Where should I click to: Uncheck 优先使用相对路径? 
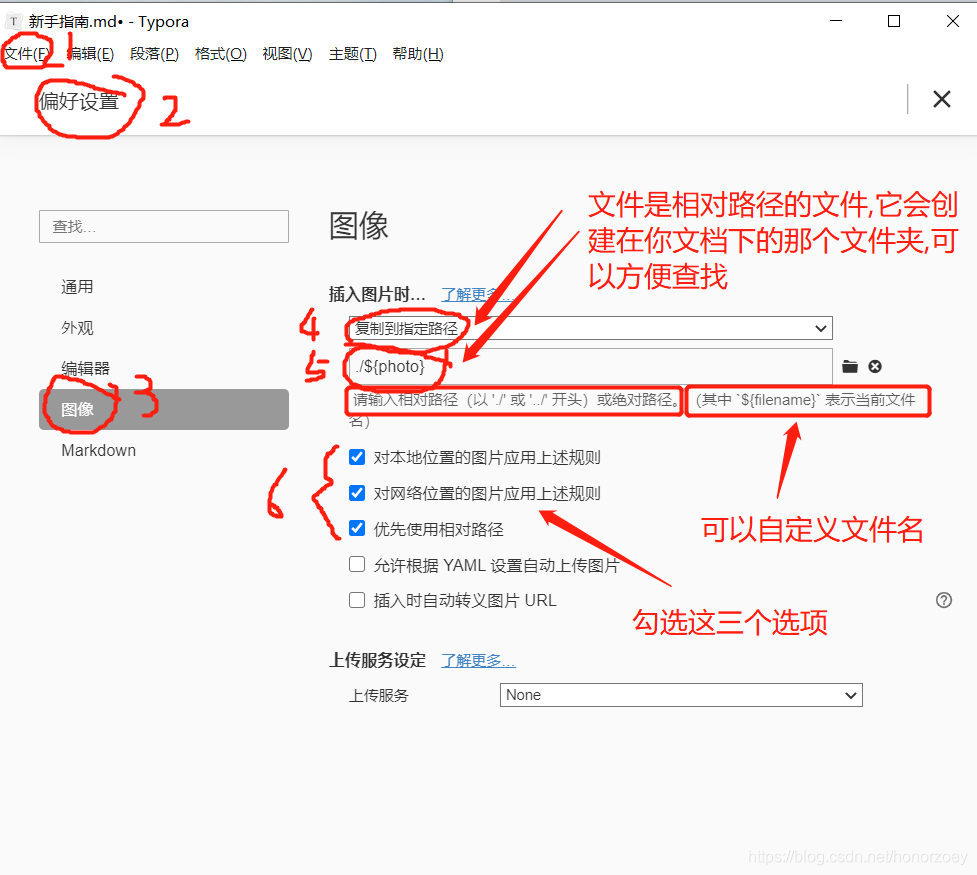357,528
